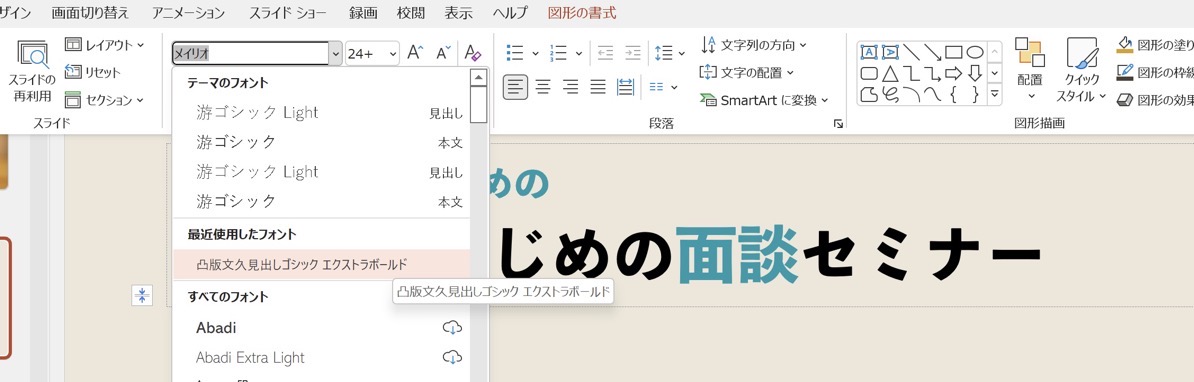Open the Help (ヘルプ) tab

click(509, 13)
